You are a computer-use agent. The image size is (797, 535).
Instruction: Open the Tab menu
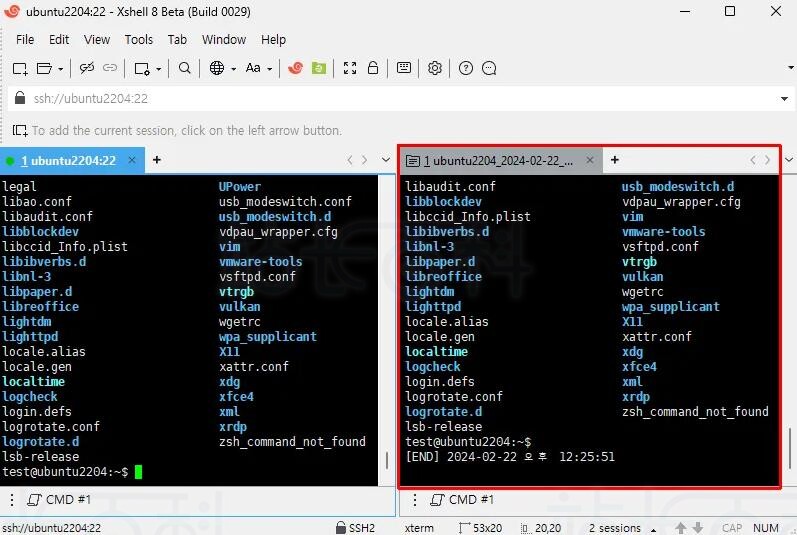point(177,40)
